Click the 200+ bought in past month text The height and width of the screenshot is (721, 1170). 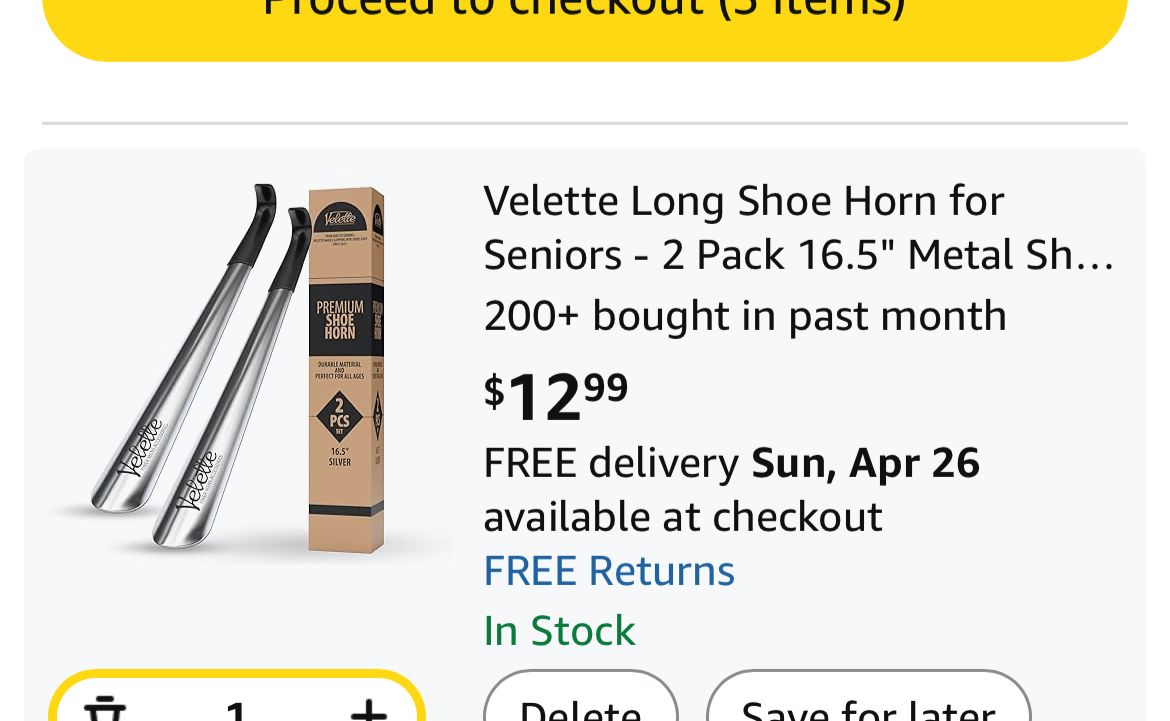pyautogui.click(x=745, y=316)
